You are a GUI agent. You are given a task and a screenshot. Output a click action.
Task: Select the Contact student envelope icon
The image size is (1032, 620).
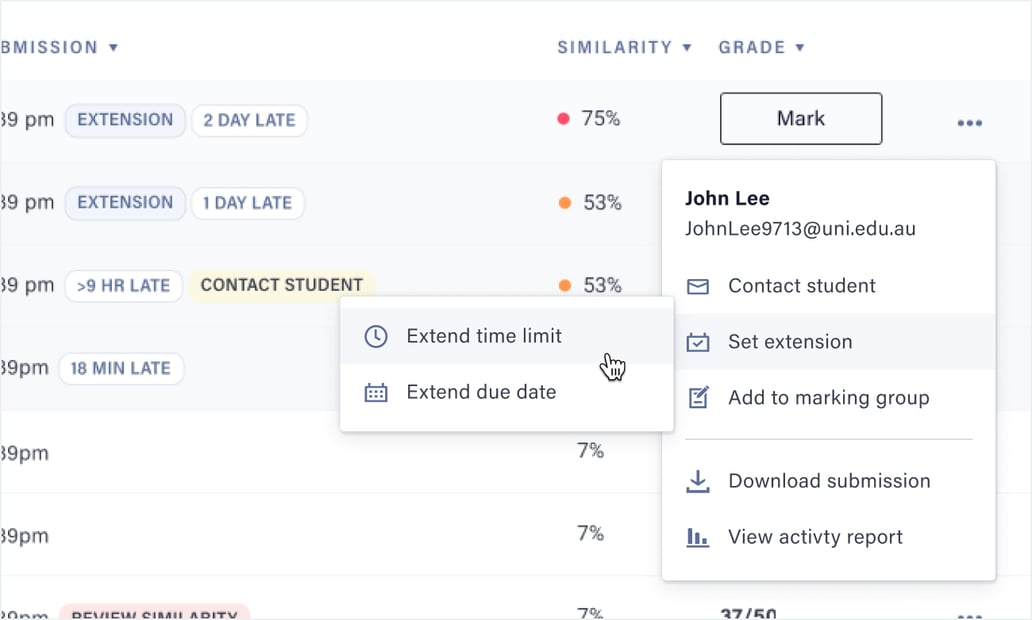(x=697, y=286)
